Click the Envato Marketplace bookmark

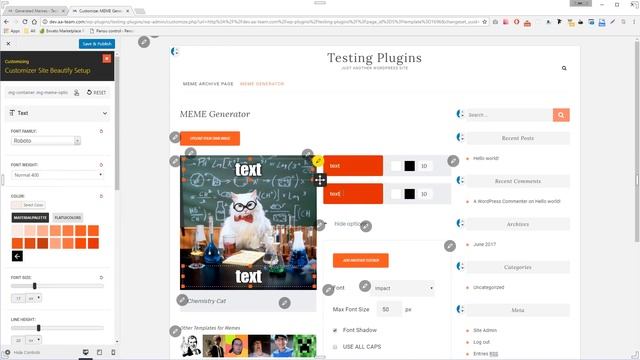pos(61,31)
